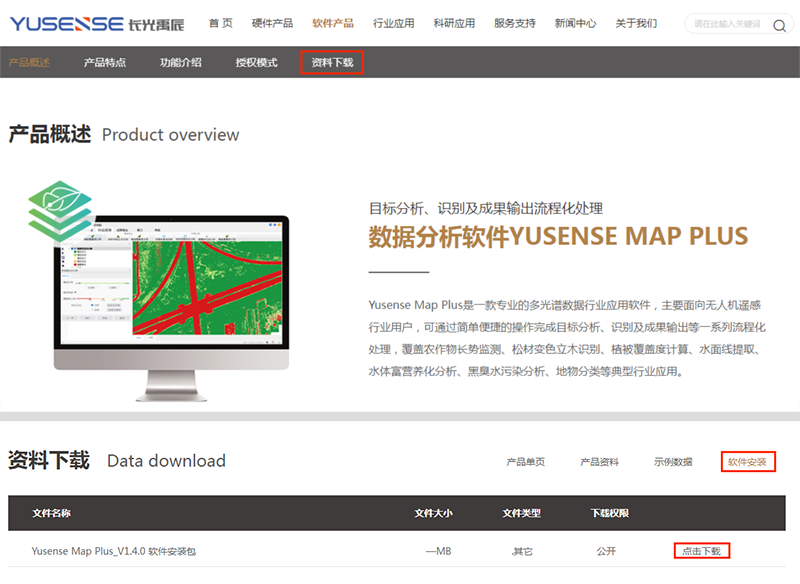Click the monitor product screenshot image
The image size is (800, 584).
171,308
